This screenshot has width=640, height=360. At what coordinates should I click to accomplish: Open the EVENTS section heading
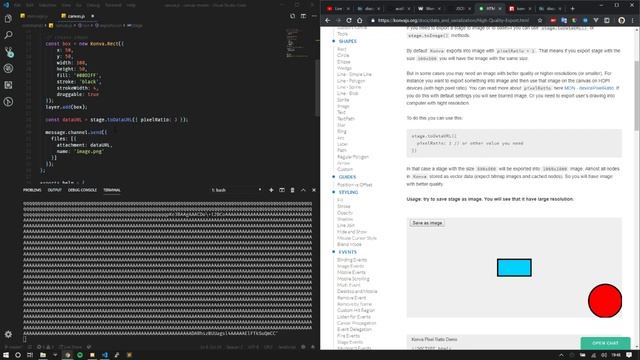pyautogui.click(x=347, y=252)
